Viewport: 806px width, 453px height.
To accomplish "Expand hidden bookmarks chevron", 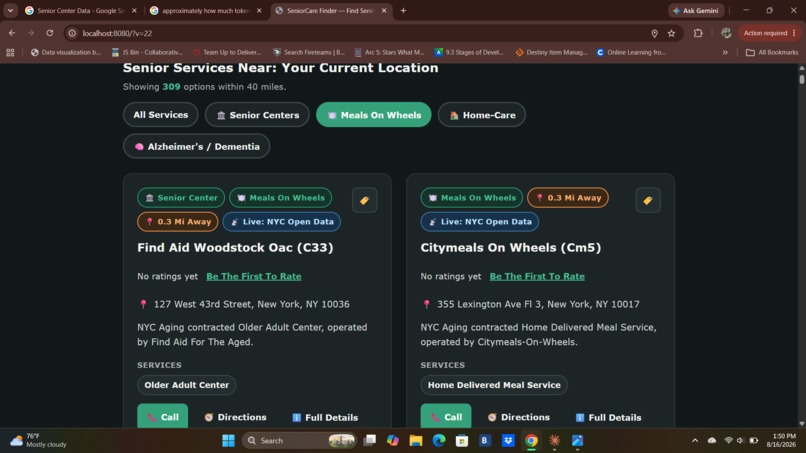I will tap(725, 52).
